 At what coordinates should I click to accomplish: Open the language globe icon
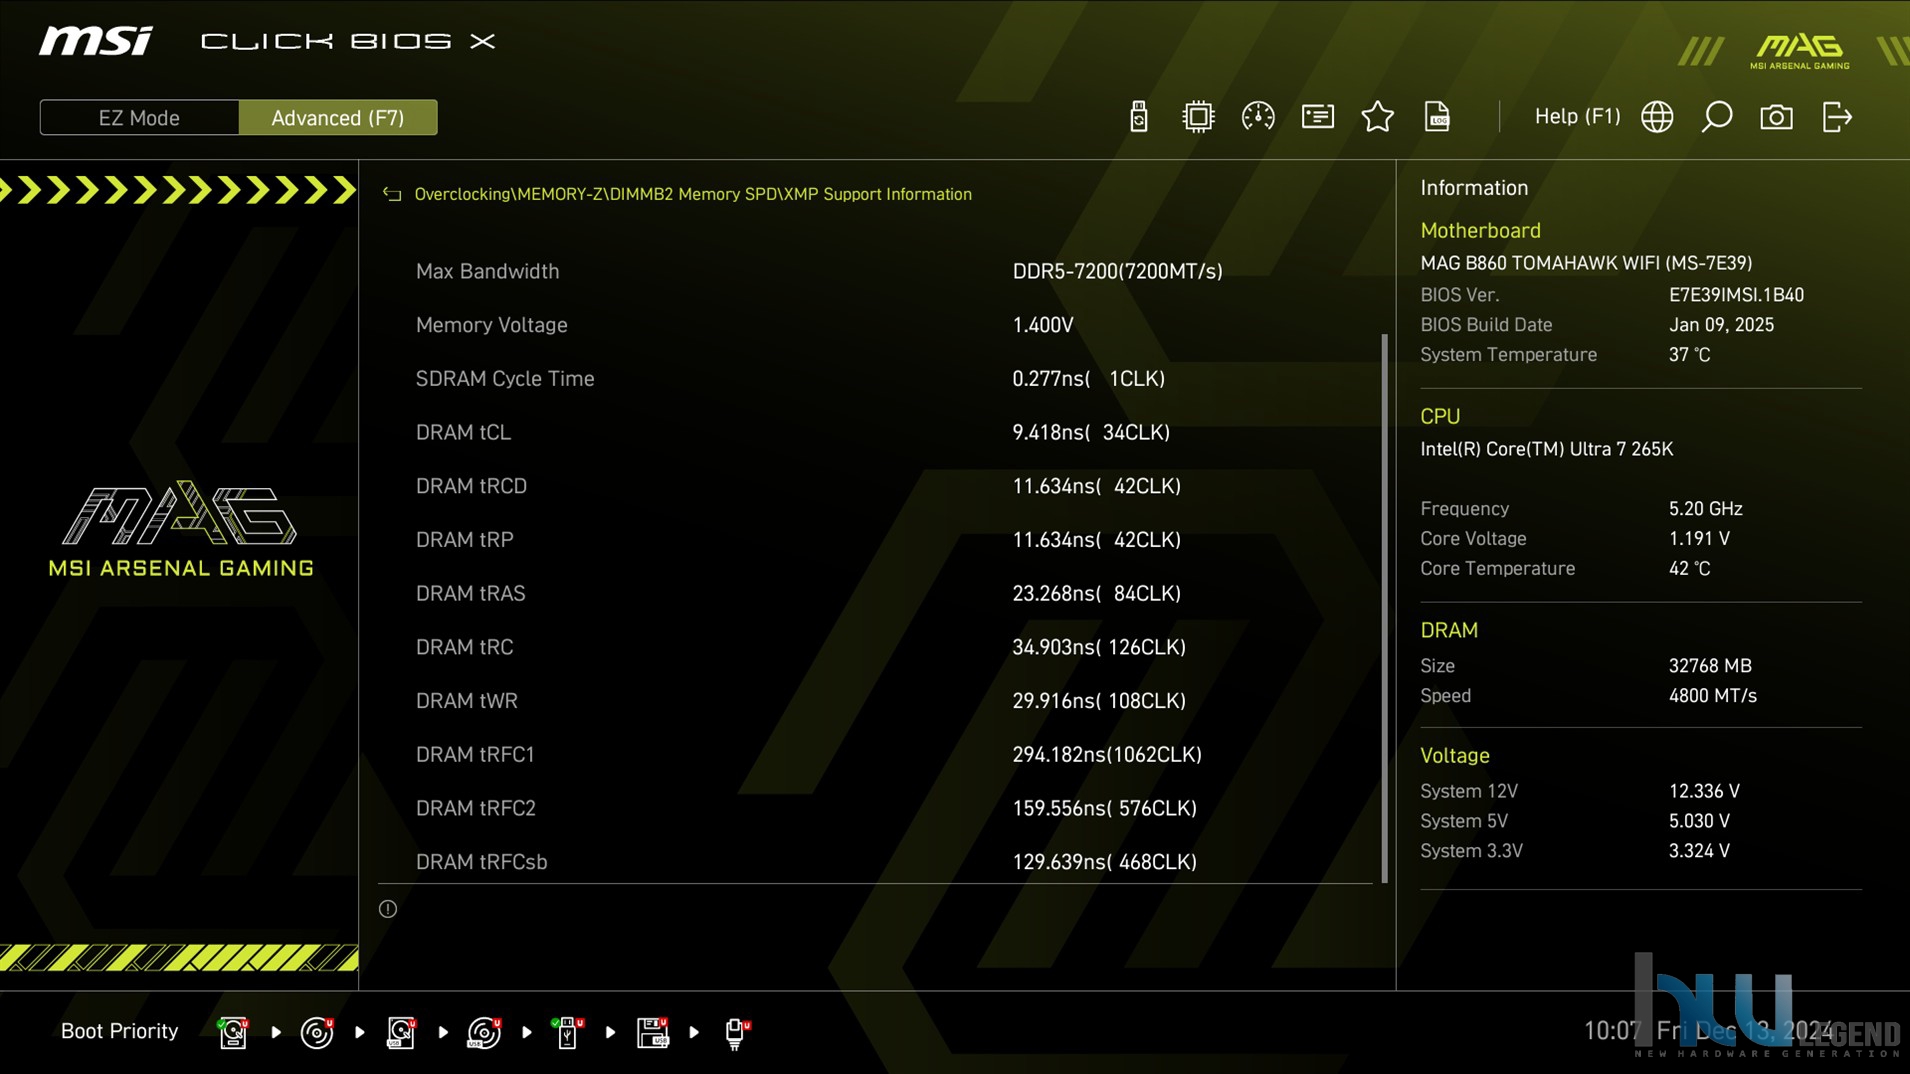(1657, 117)
